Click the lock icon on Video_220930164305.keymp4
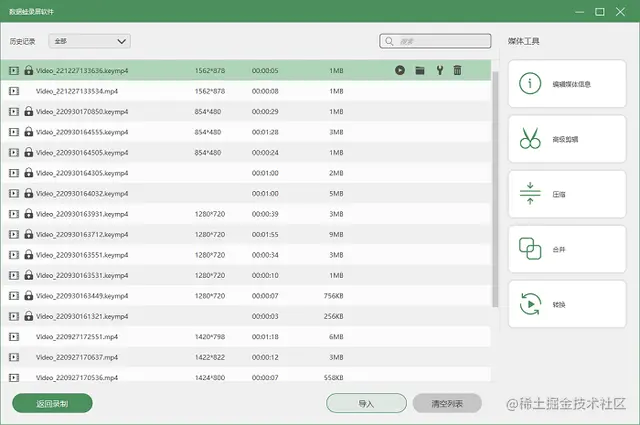The image size is (640, 425). (x=29, y=172)
